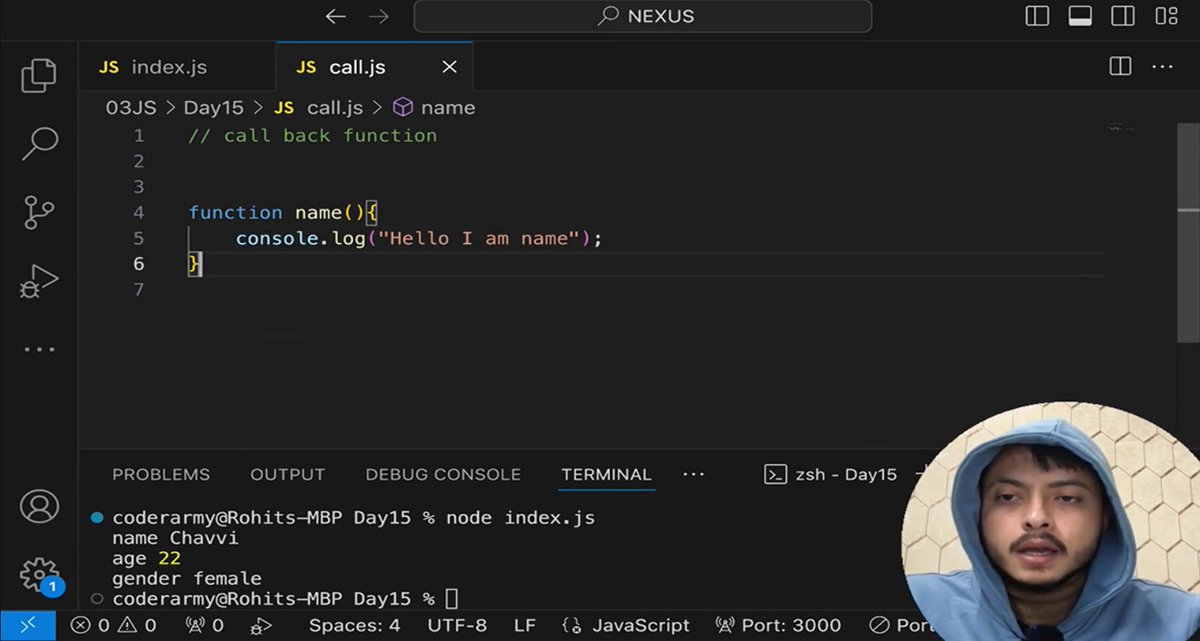Change the LF end of line sequence
Viewport: 1200px width, 641px height.
[525, 626]
